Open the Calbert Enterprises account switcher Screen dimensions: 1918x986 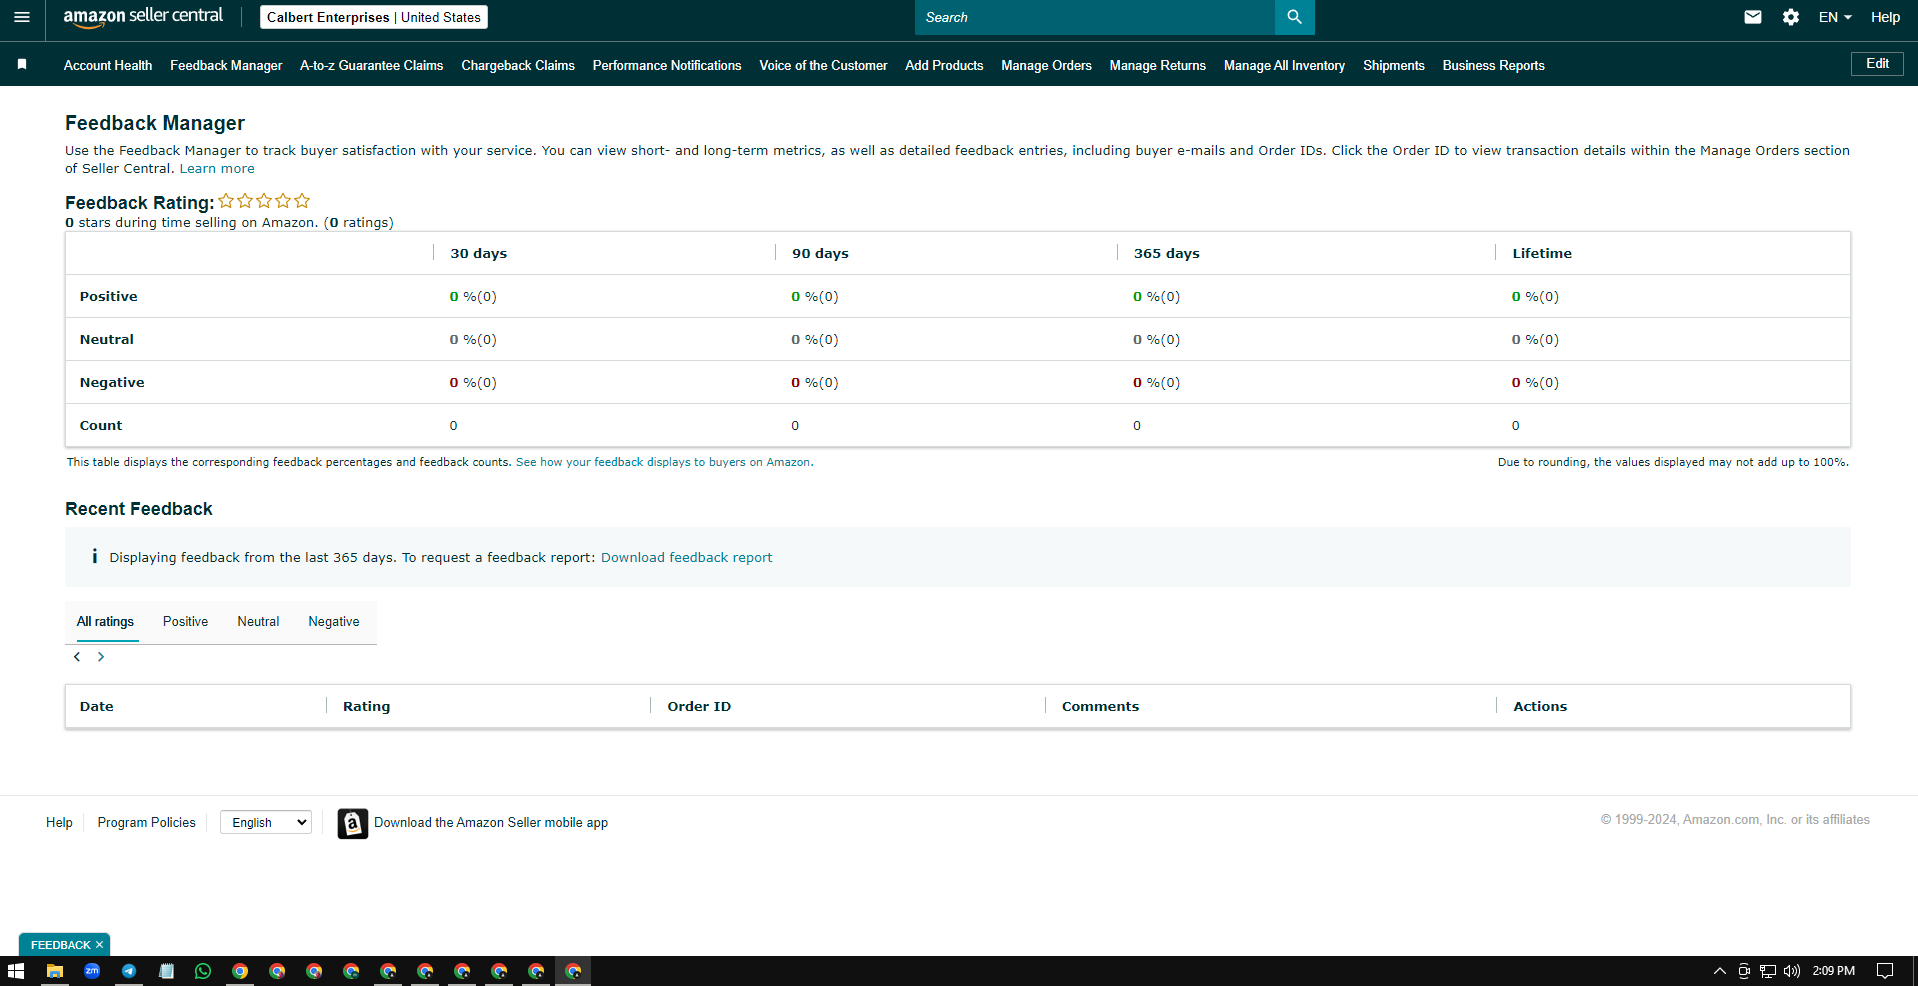point(374,17)
